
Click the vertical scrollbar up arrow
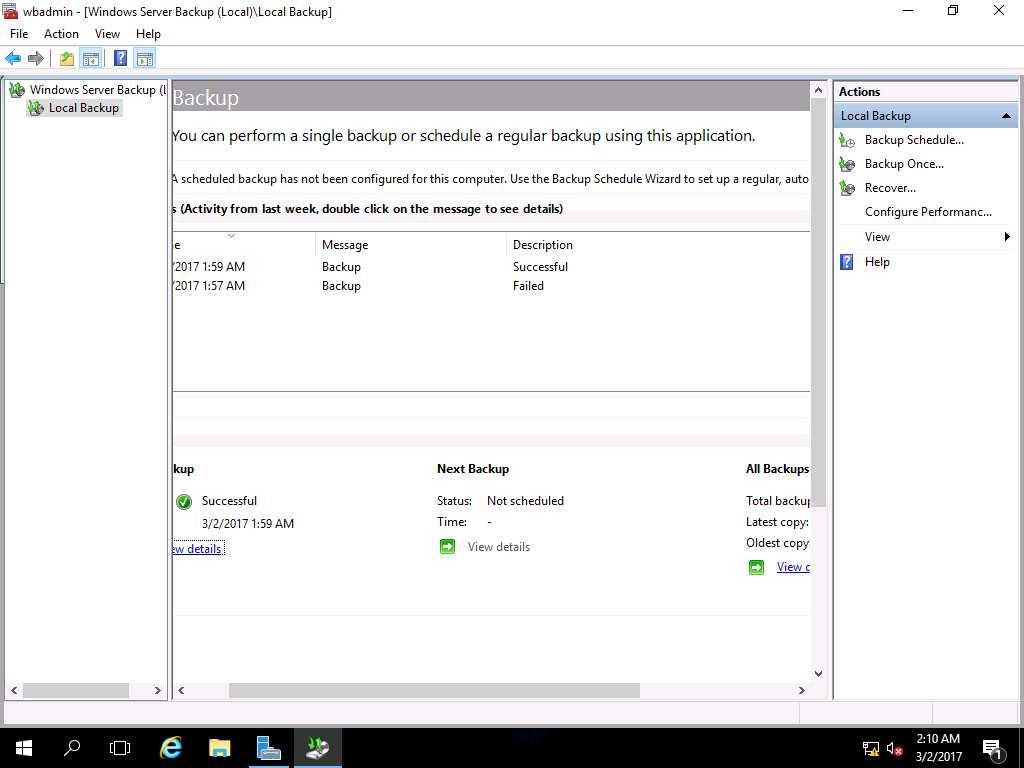(x=819, y=89)
